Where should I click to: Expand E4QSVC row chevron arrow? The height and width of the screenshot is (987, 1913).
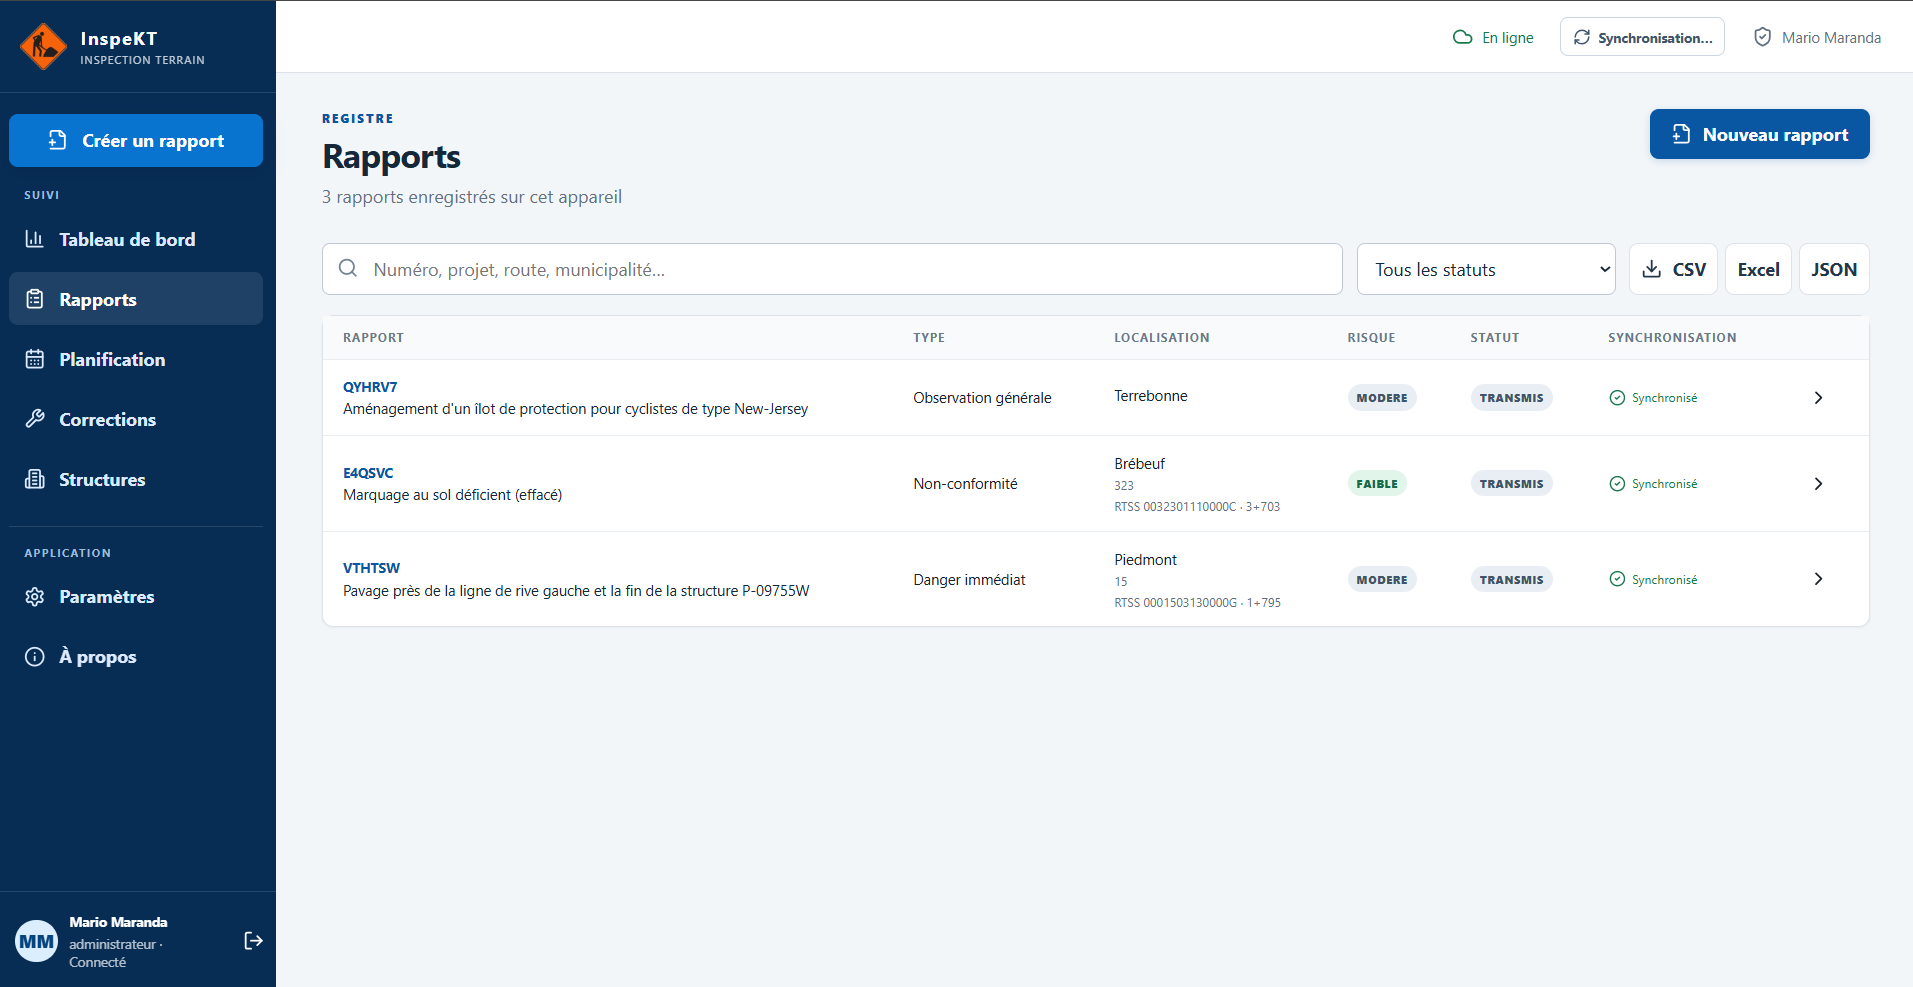click(x=1818, y=484)
